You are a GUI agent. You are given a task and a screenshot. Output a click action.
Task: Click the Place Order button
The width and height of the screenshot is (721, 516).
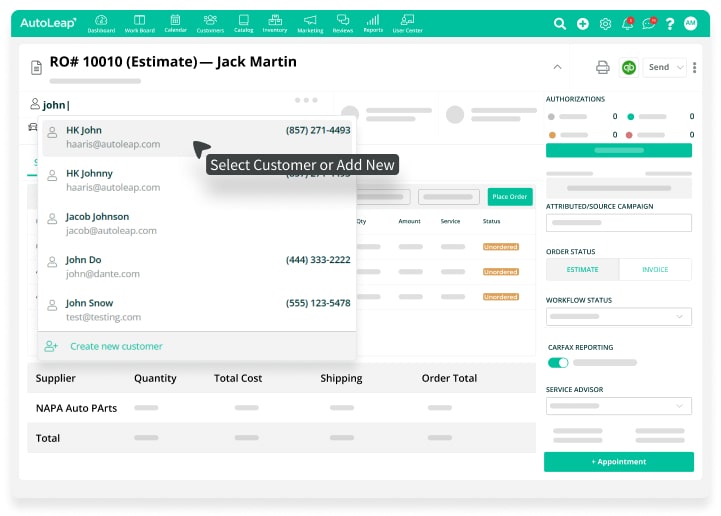509,197
